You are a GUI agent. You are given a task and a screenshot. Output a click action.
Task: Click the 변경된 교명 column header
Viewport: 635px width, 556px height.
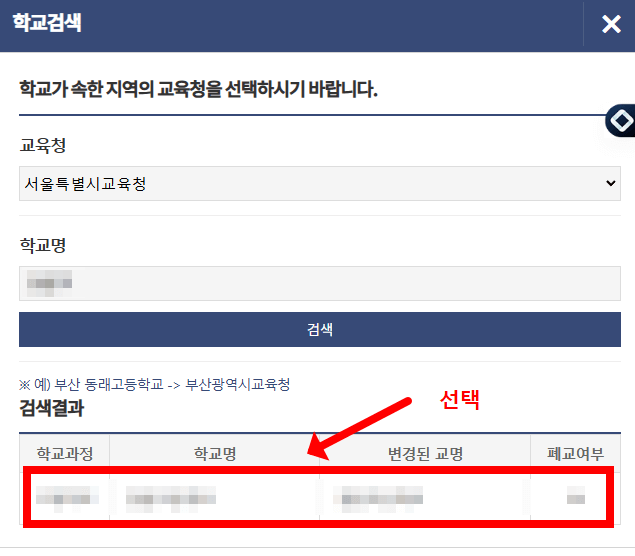pos(425,454)
